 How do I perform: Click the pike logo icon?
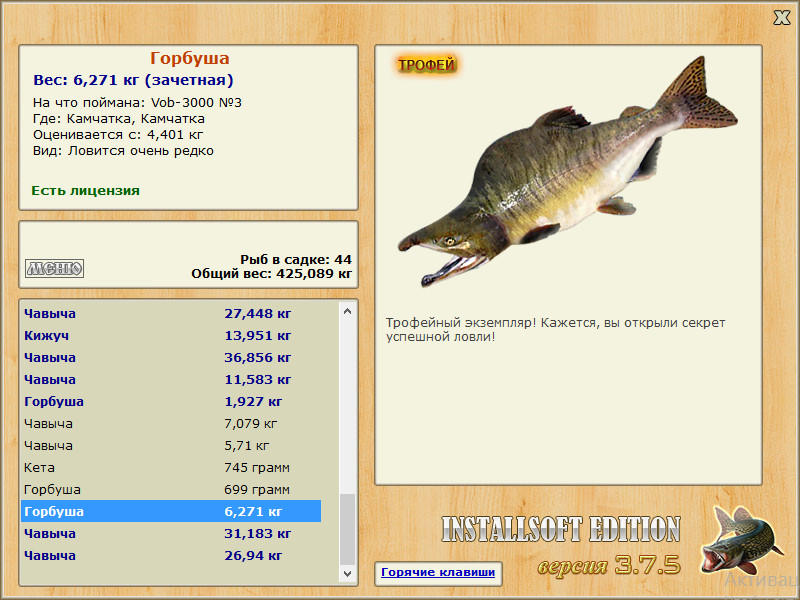tap(741, 541)
